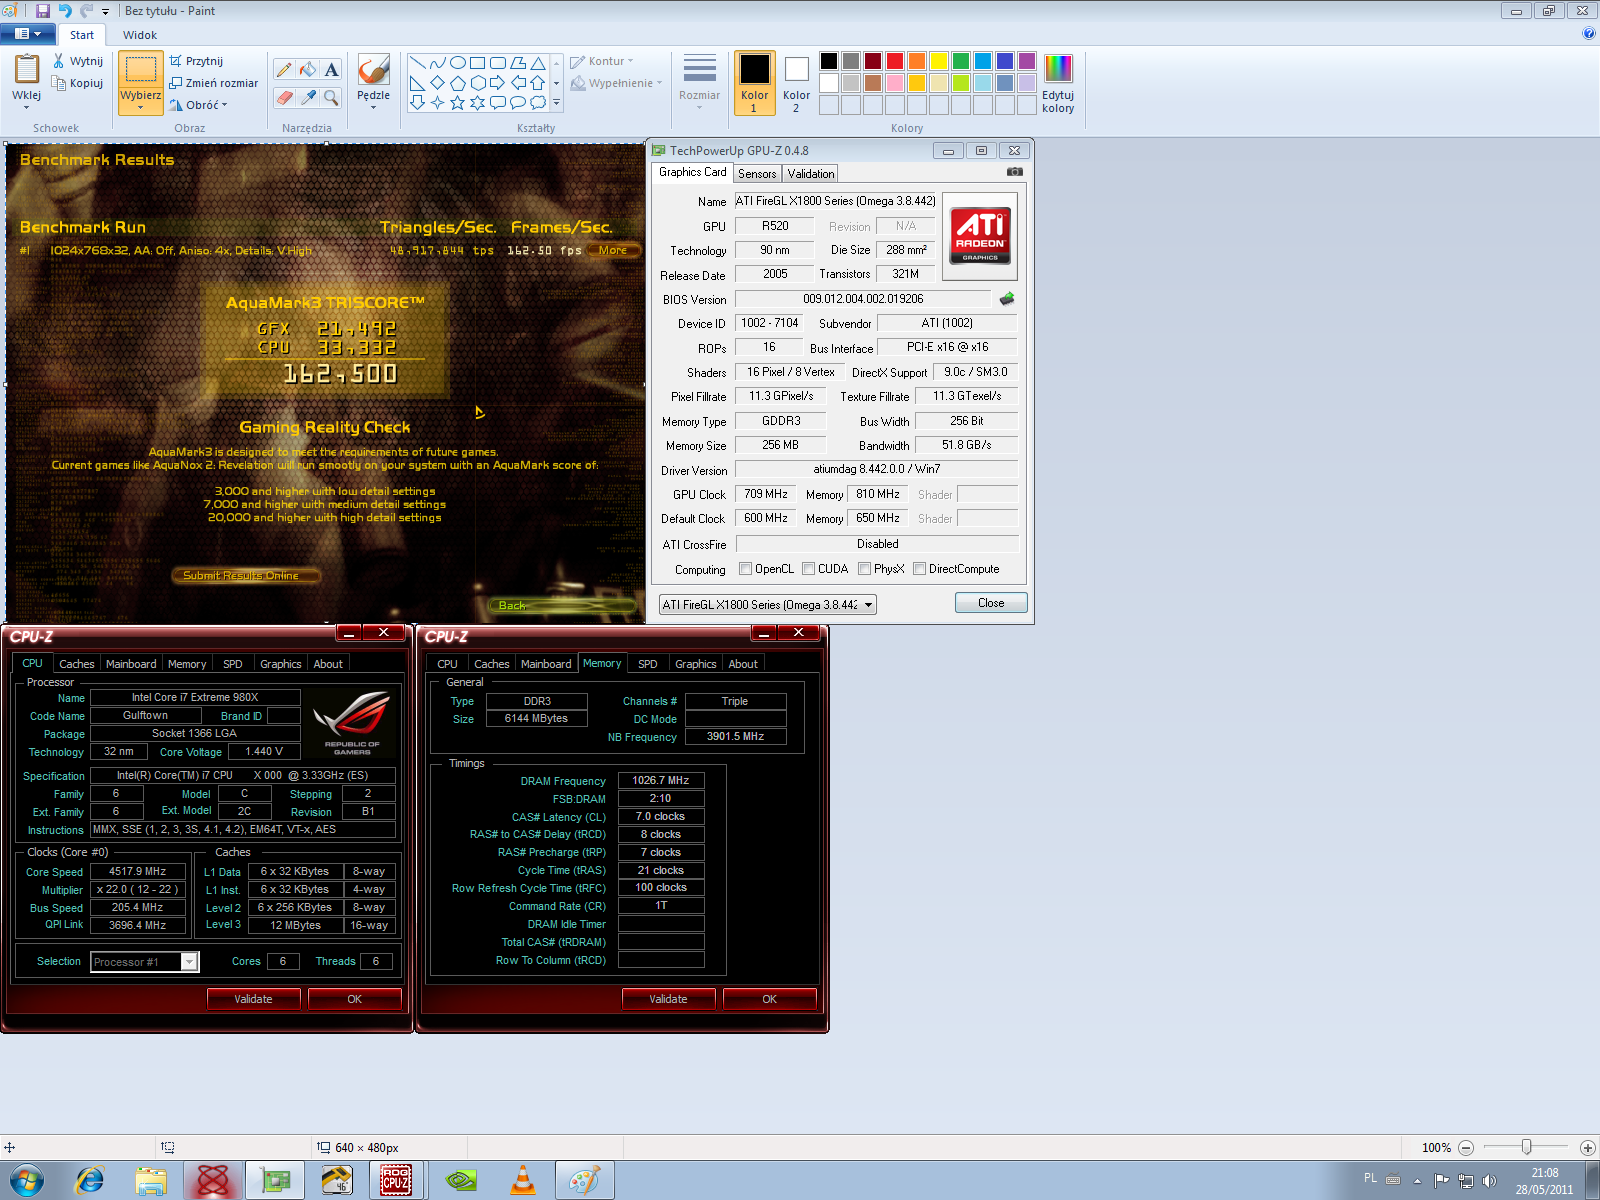Tick the CUDA checkbox in GPU-Z

(808, 569)
